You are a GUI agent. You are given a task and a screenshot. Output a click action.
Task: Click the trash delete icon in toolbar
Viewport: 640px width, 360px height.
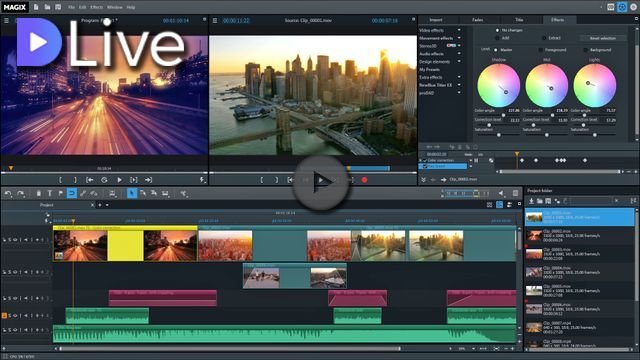38,193
